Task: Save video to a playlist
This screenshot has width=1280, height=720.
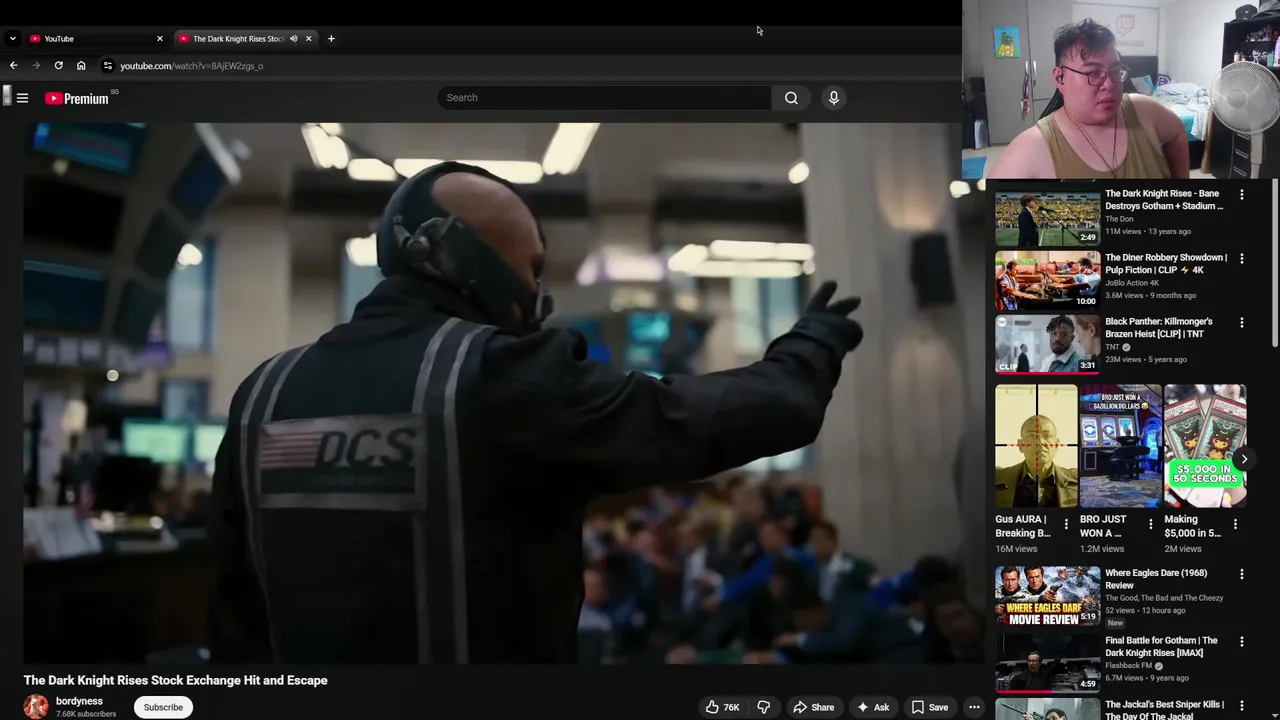Action: tap(929, 707)
